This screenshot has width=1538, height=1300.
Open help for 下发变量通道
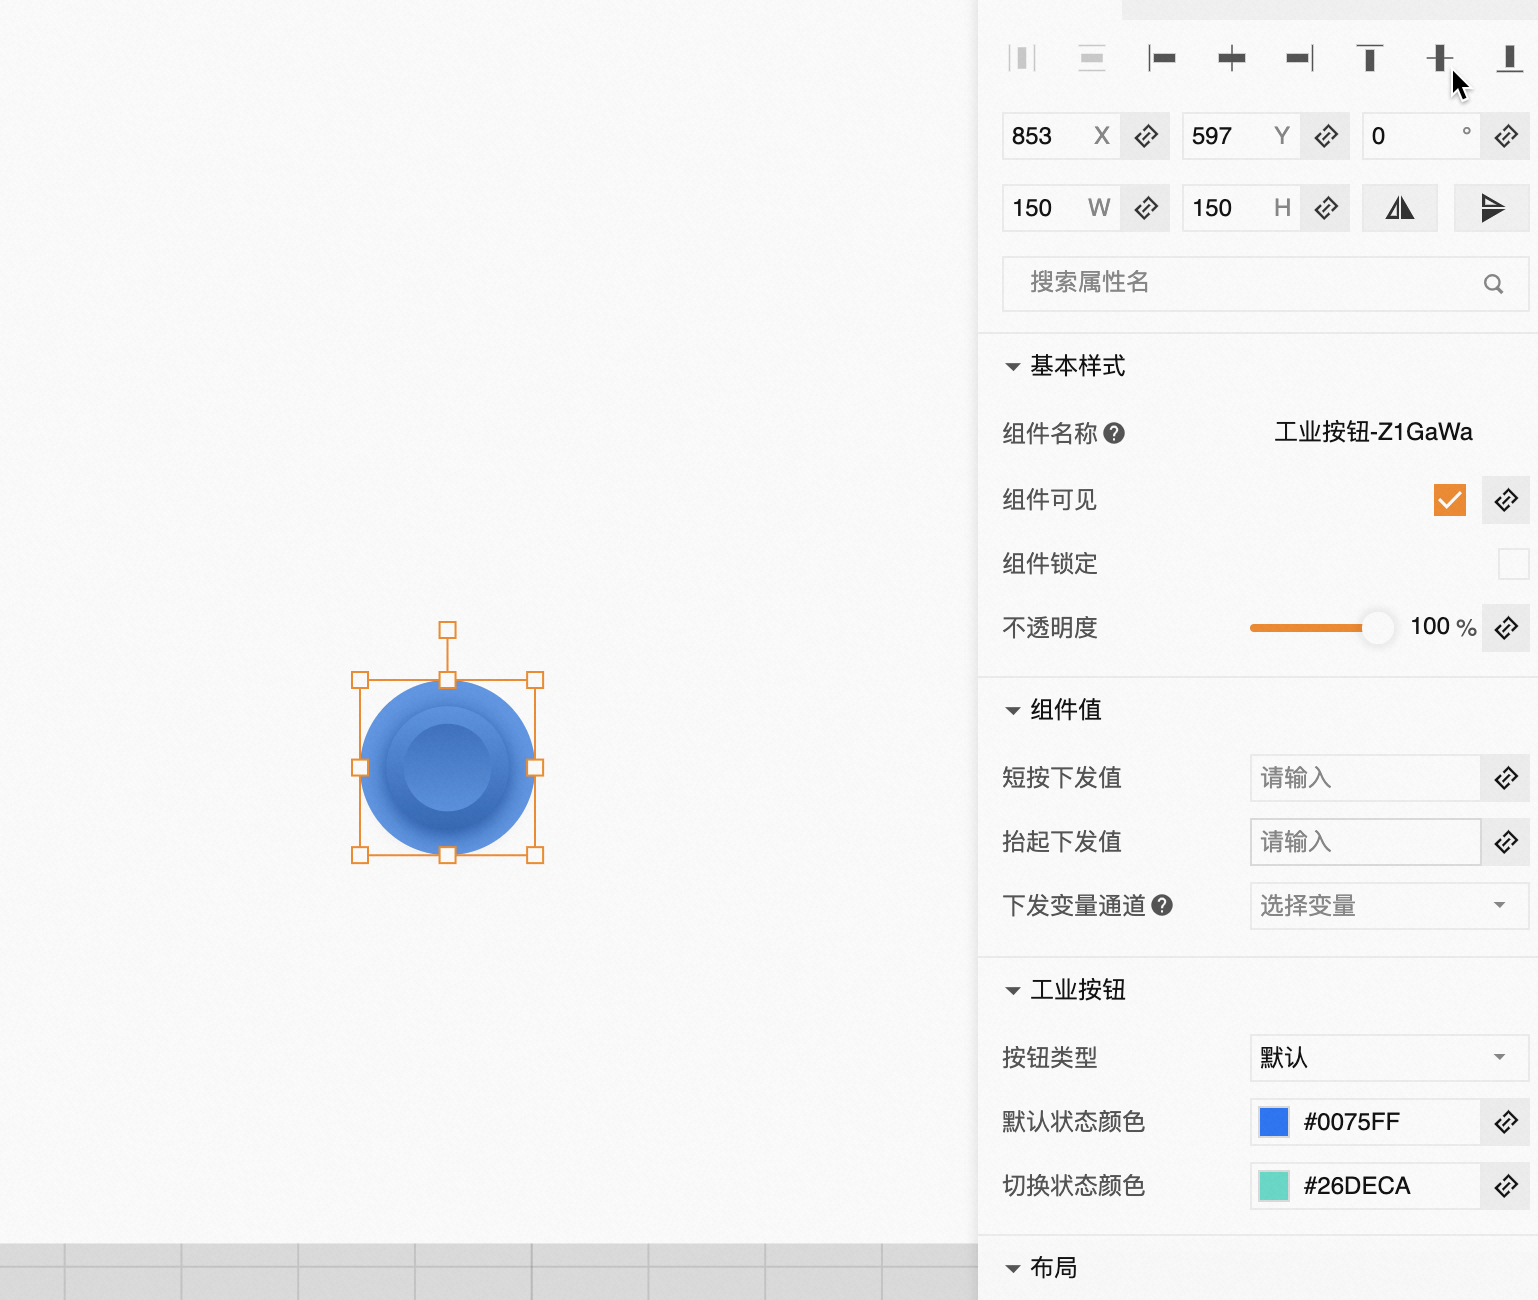(x=1162, y=905)
